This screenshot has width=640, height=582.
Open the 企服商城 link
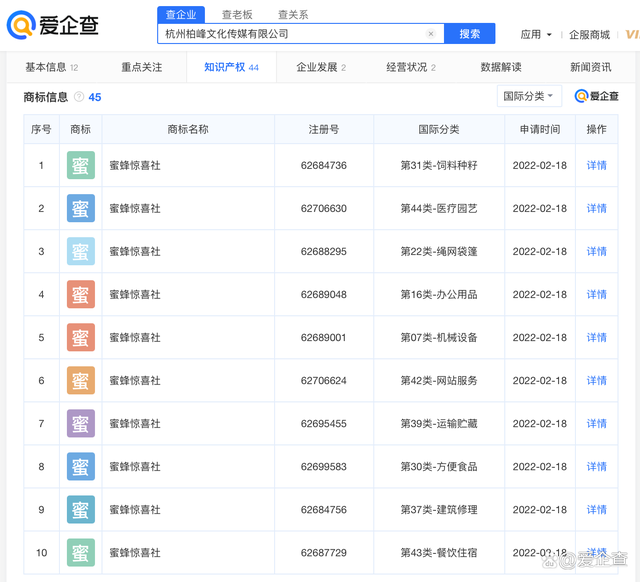[589, 35]
